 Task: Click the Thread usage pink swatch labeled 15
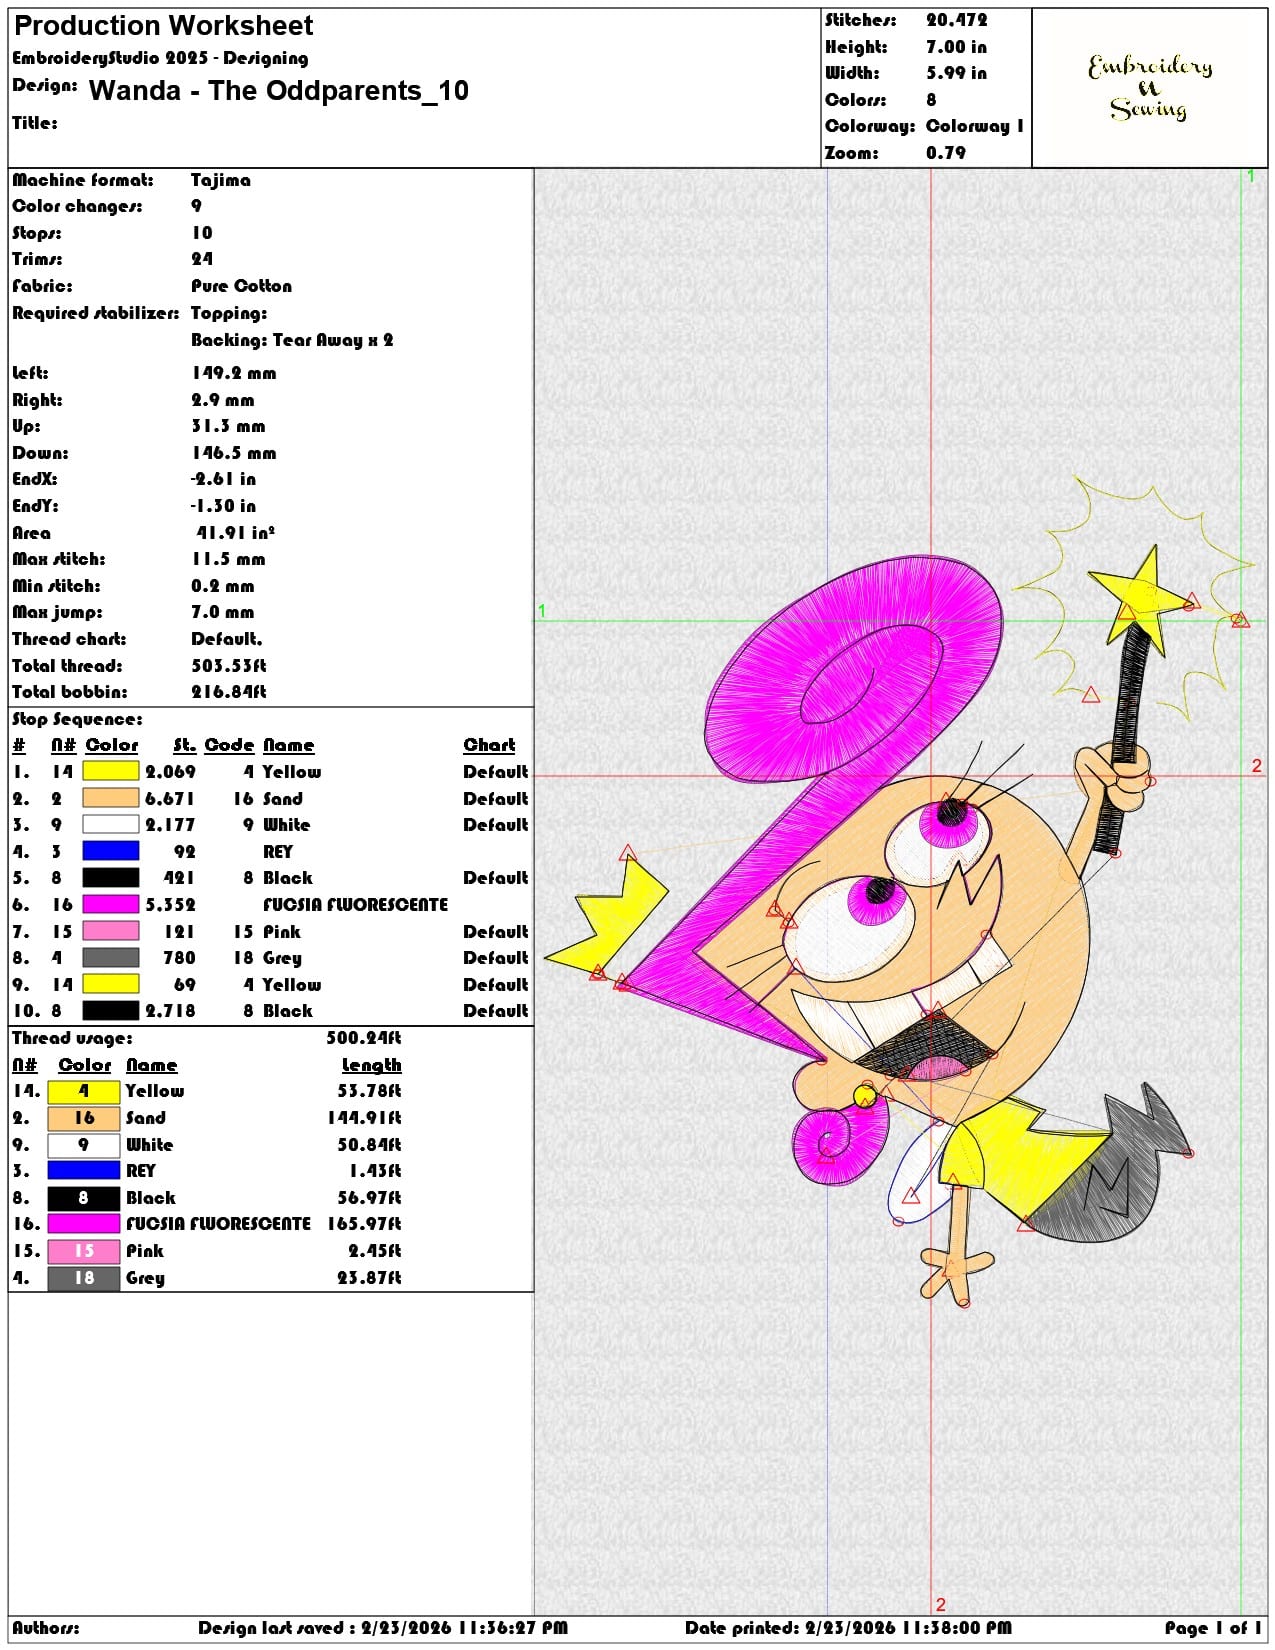(x=84, y=1250)
